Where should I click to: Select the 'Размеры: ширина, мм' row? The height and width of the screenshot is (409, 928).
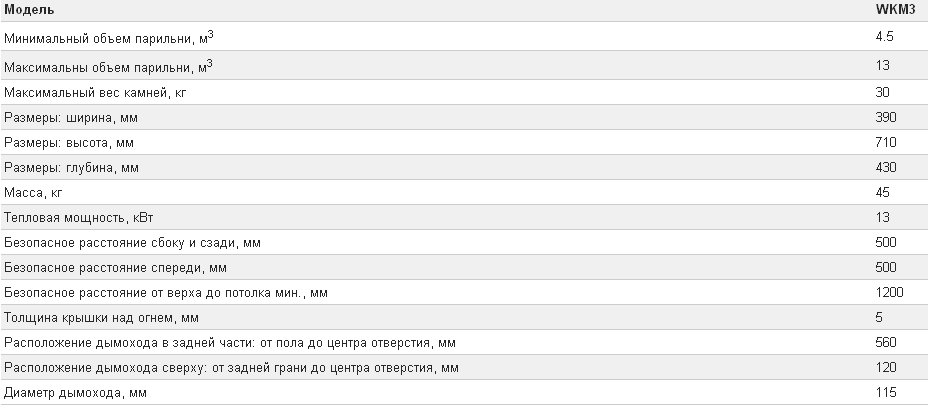point(464,117)
